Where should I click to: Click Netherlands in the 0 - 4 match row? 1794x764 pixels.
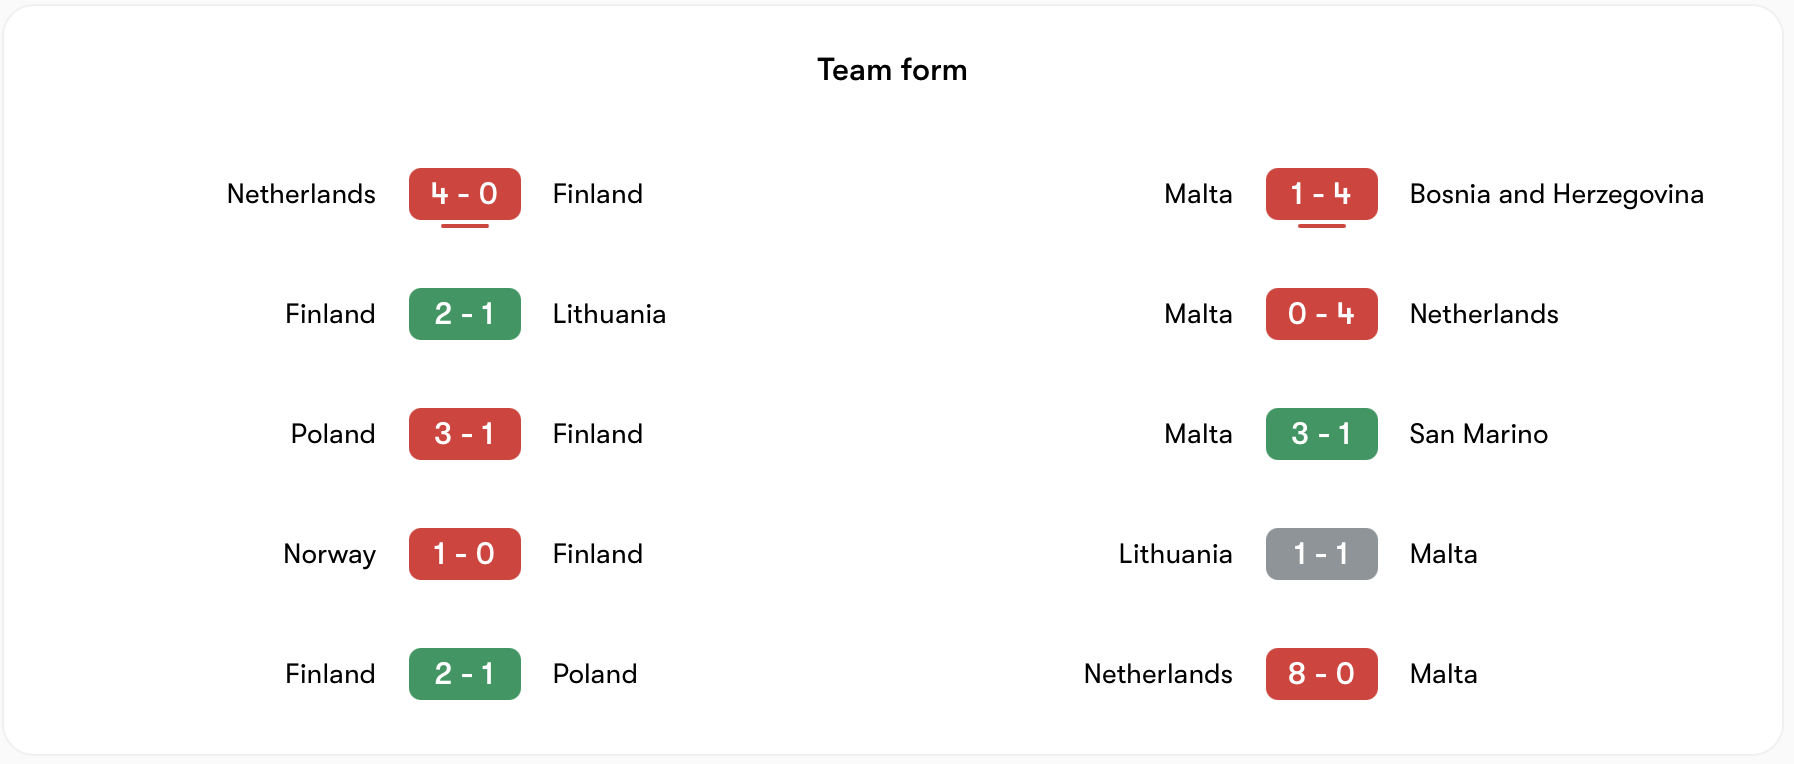pyautogui.click(x=1483, y=314)
